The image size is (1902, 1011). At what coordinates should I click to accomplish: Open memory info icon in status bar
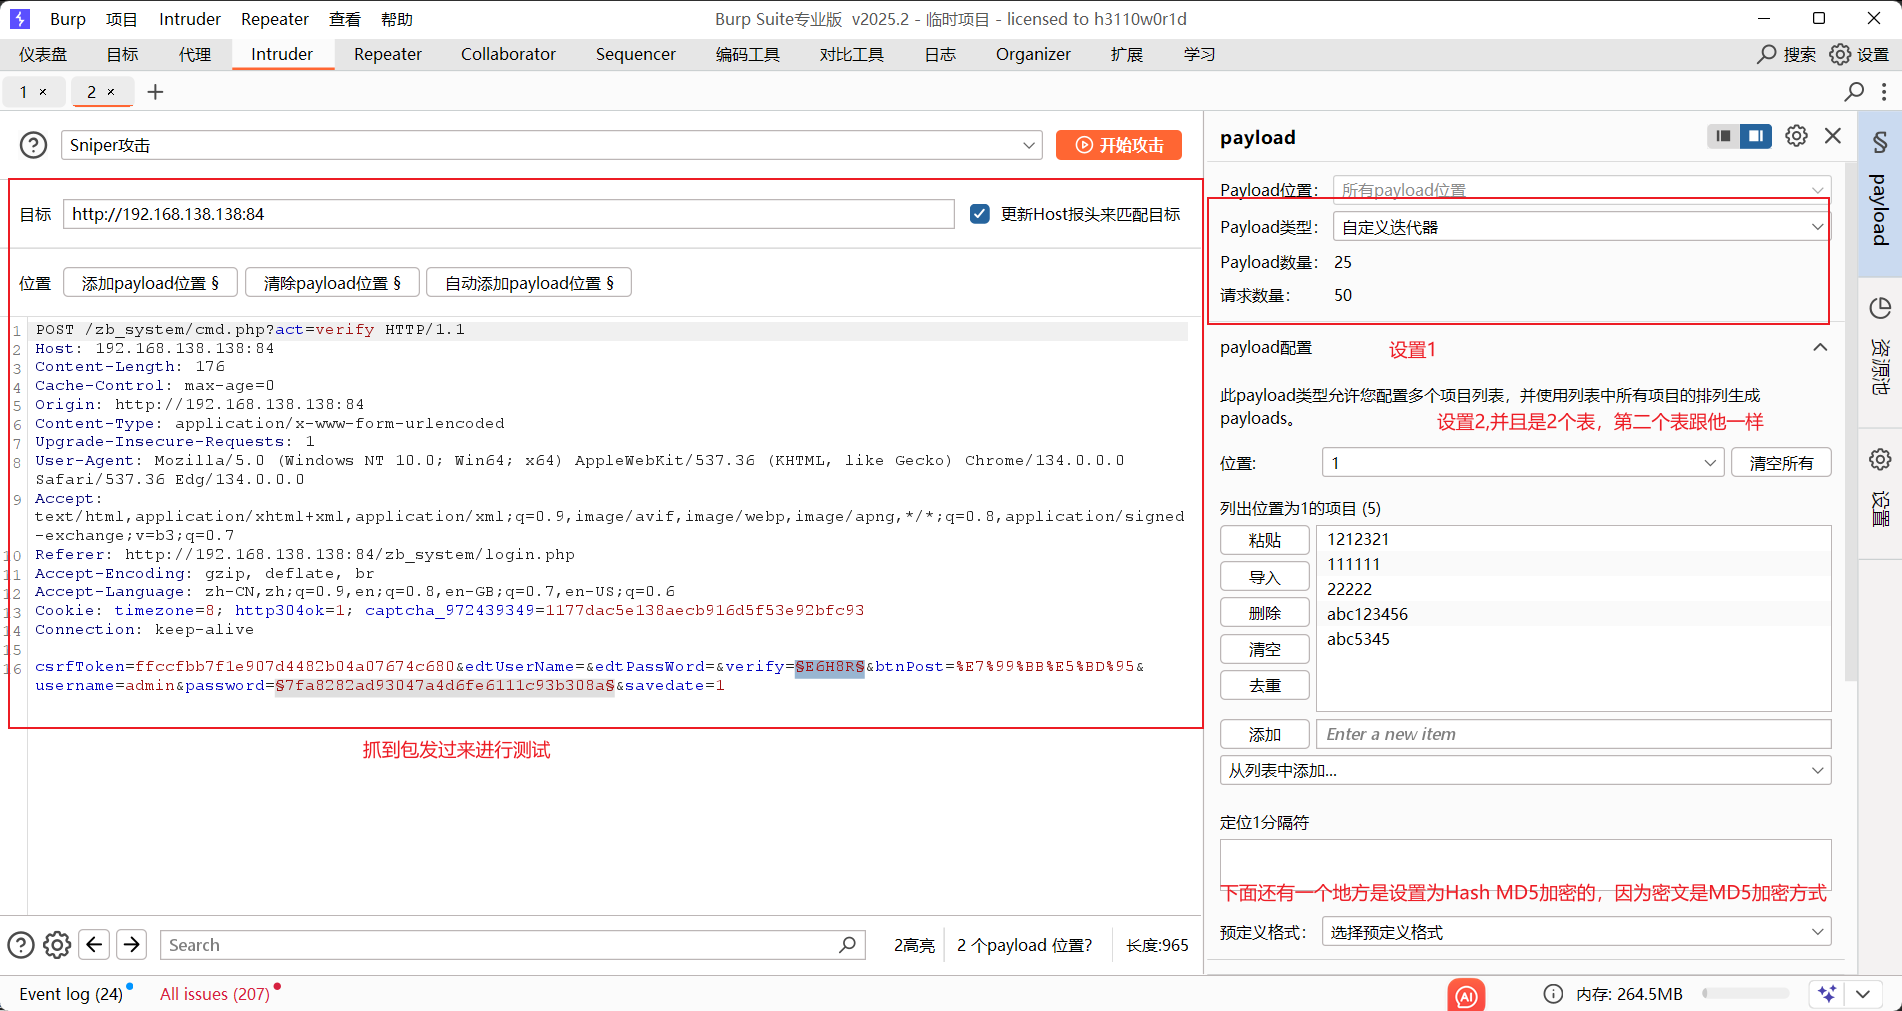click(1553, 994)
